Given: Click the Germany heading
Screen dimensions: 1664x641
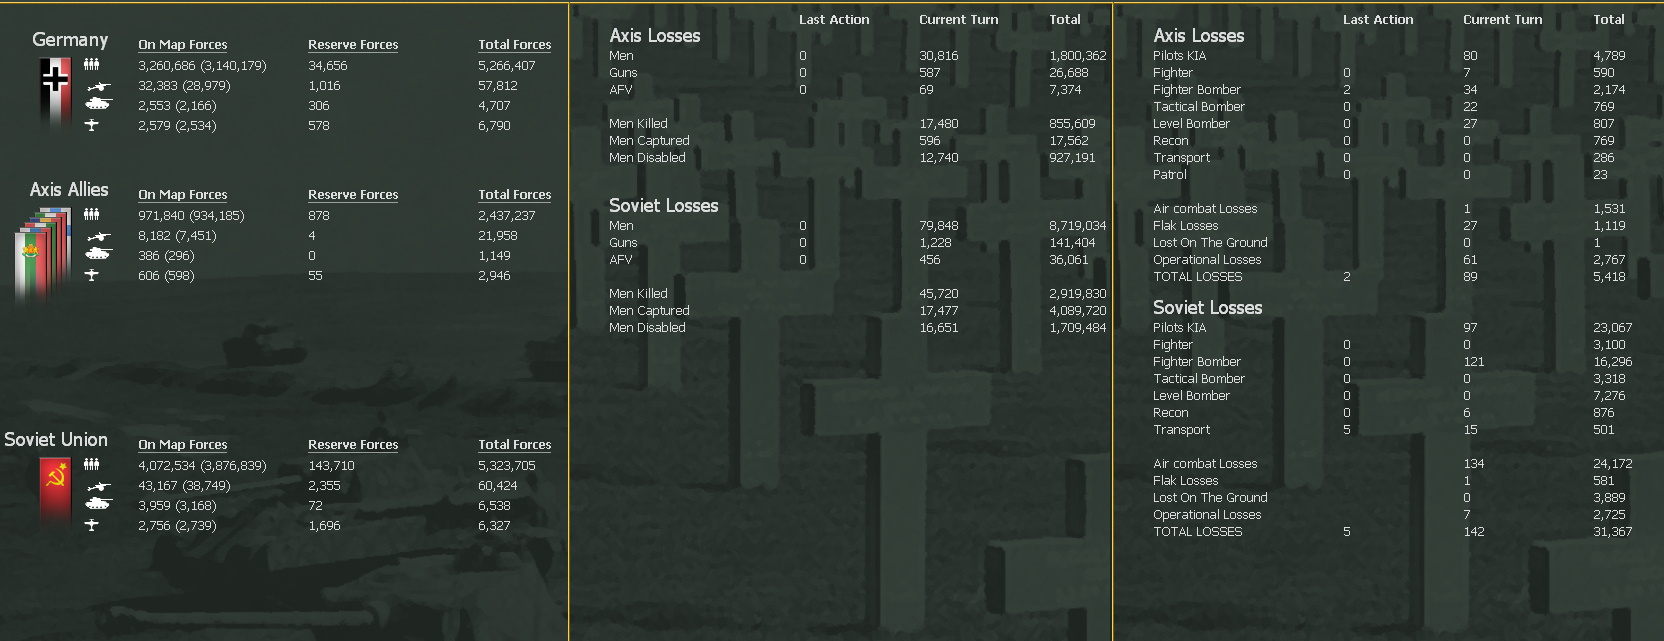Looking at the screenshot, I should click(x=70, y=40).
